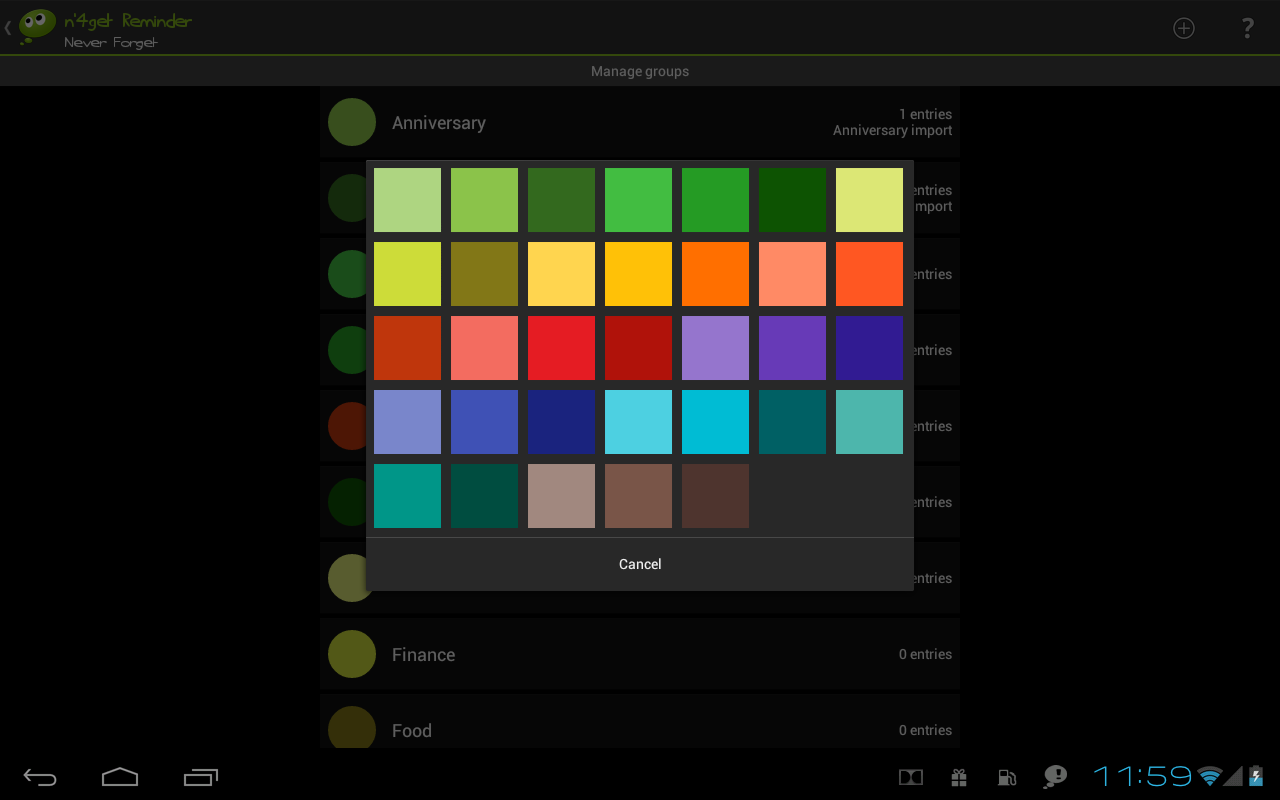This screenshot has width=1280, height=800.
Task: Tap the clock in the status bar
Action: coord(1142,776)
